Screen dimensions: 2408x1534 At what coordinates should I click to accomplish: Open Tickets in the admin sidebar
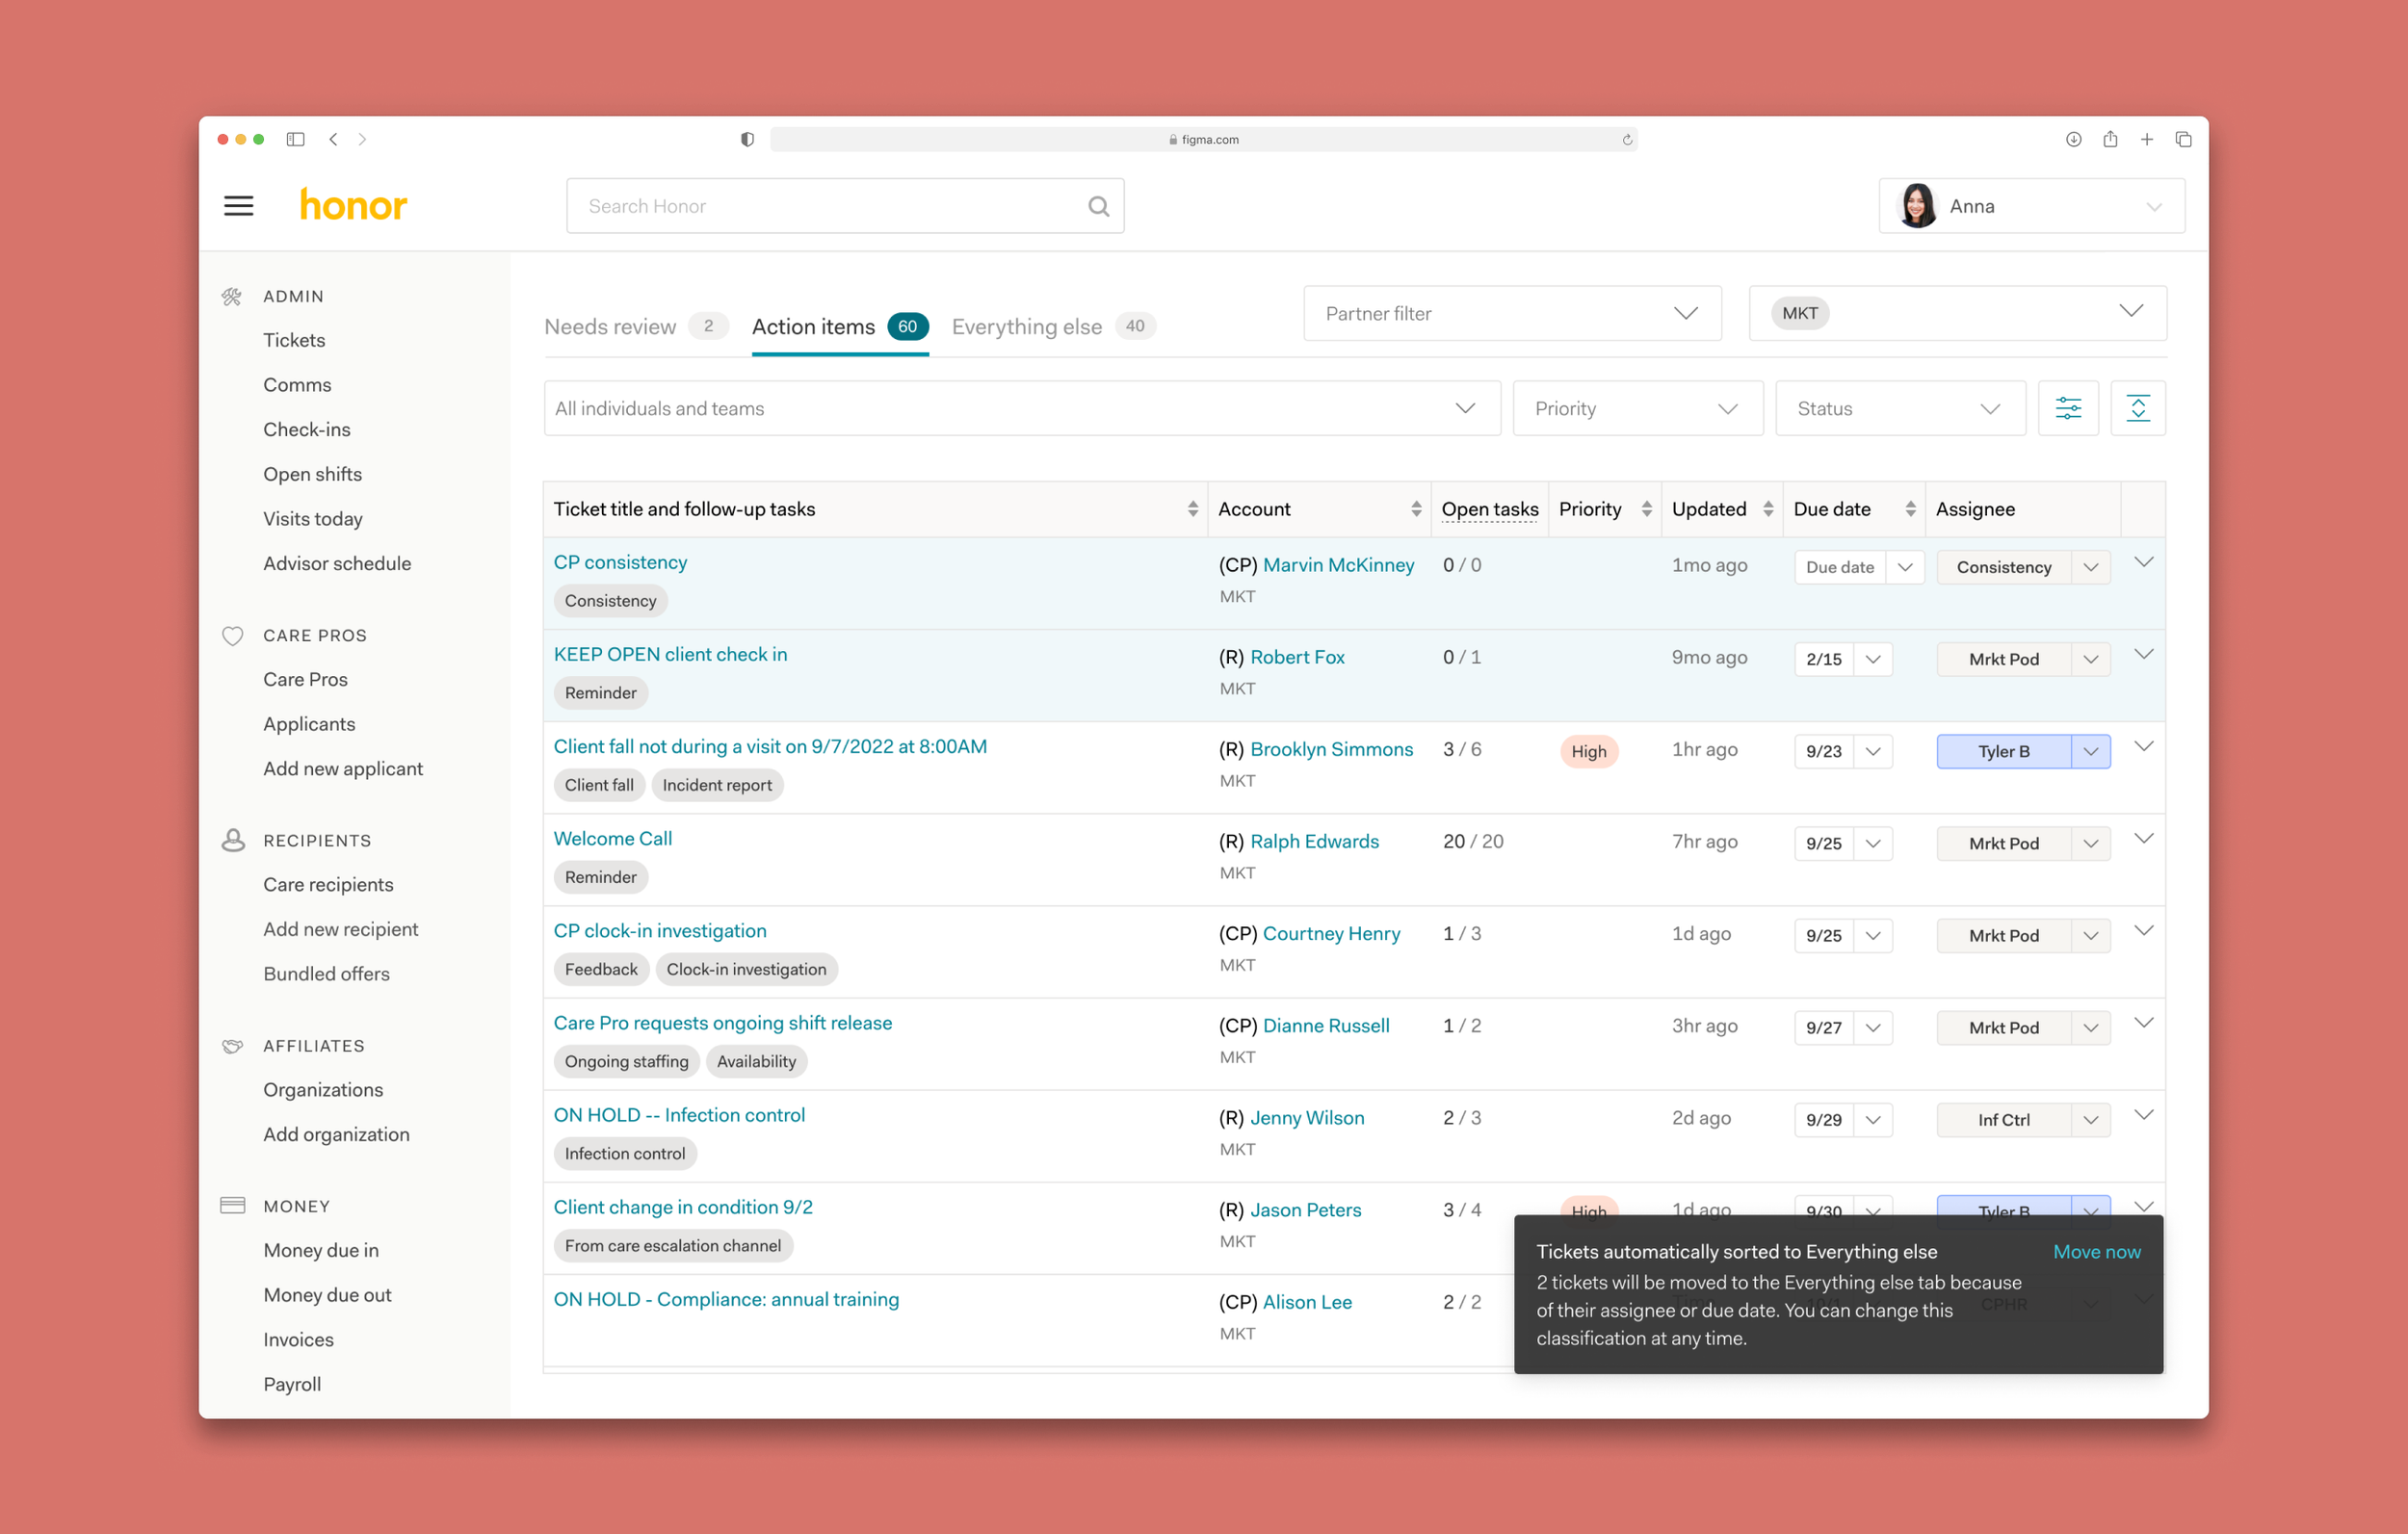294,340
